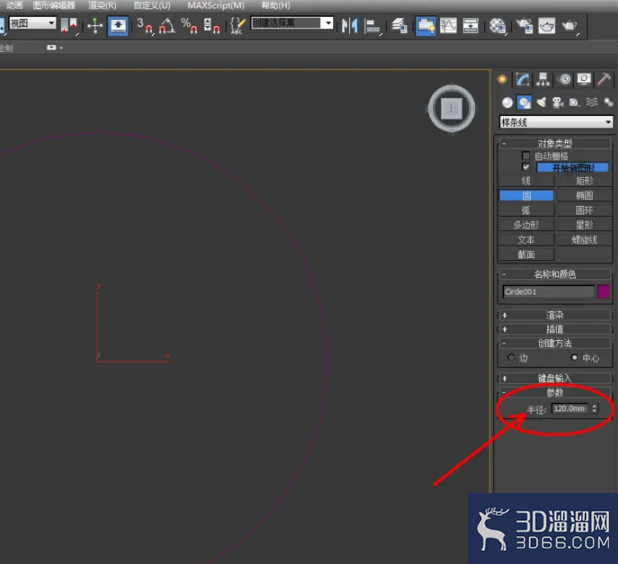Open the Rendered Frame Window icon
The image size is (618, 564).
point(547,26)
